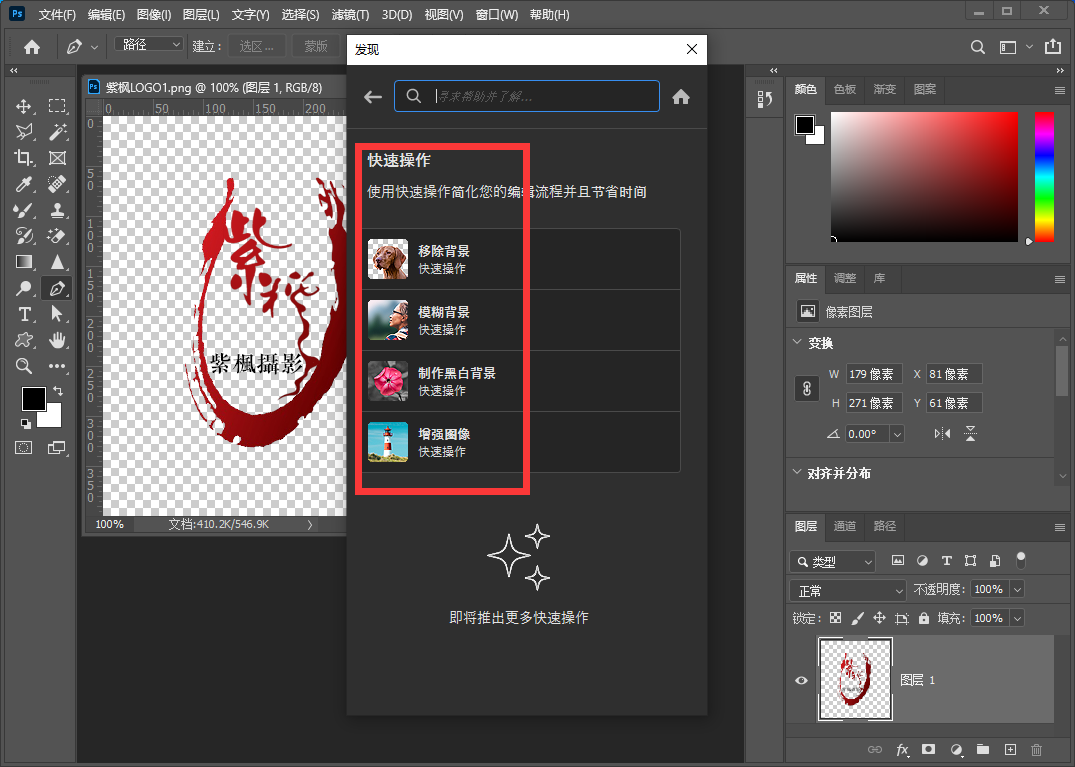Toggle the link width and height constraint
1075x767 pixels.
click(807, 389)
